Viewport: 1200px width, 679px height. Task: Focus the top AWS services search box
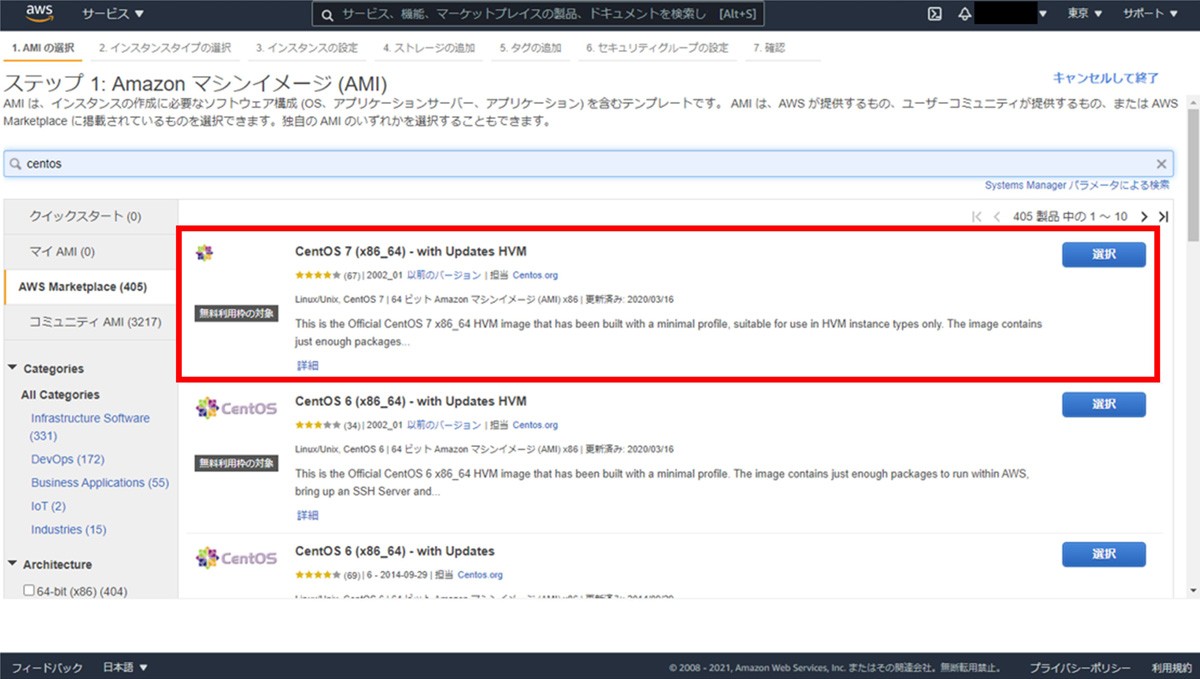[x=537, y=14]
